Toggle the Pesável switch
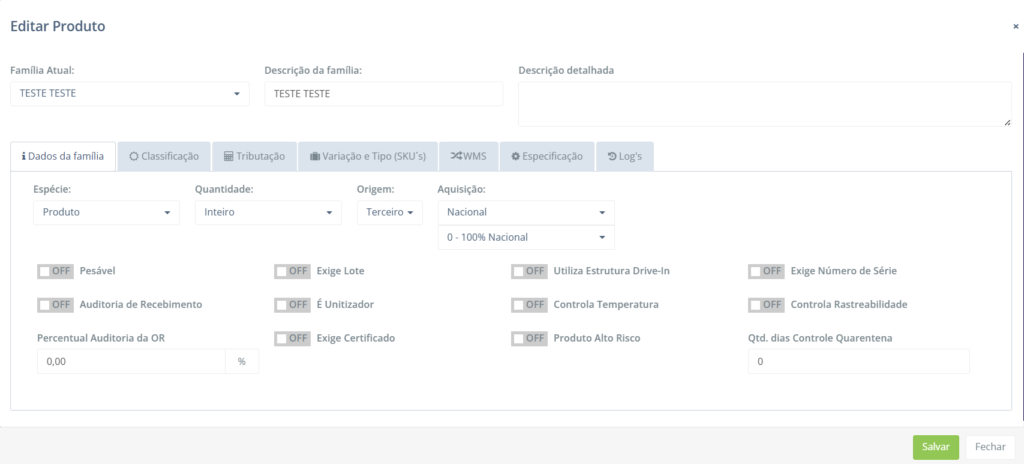 click(x=56, y=271)
